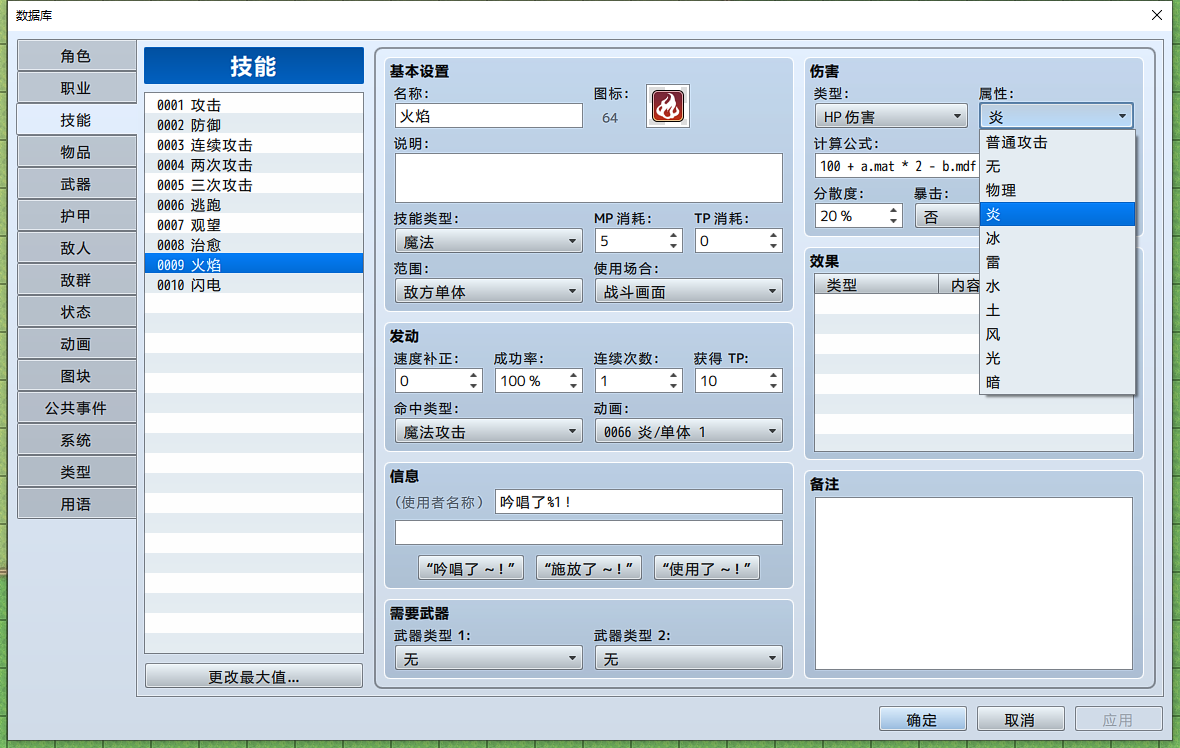
Task: Open the 敌群 tab
Action: [x=76, y=280]
